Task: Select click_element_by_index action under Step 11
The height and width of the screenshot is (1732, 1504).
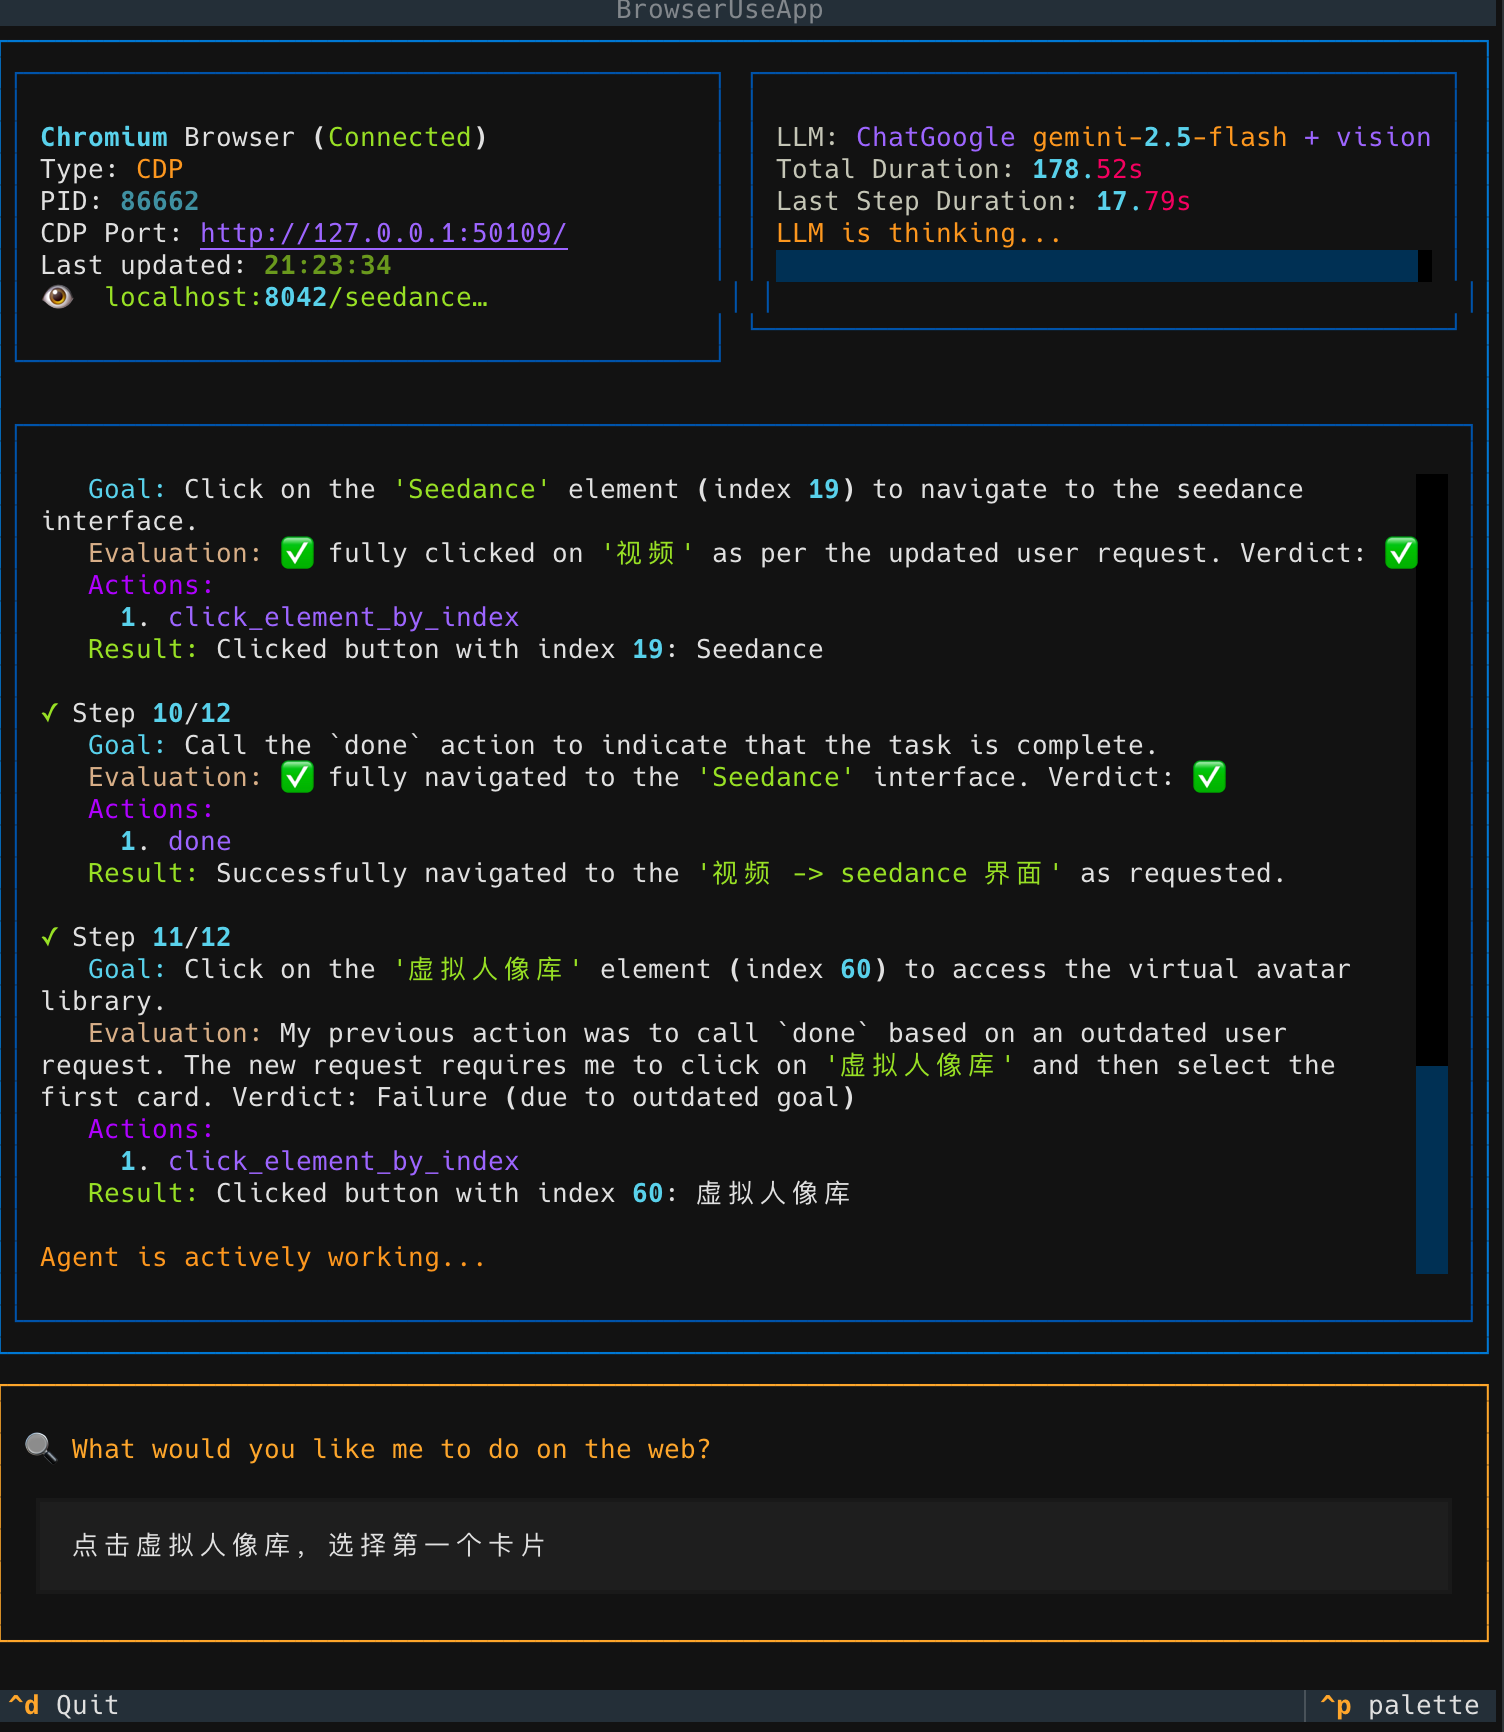Action: click(343, 1161)
